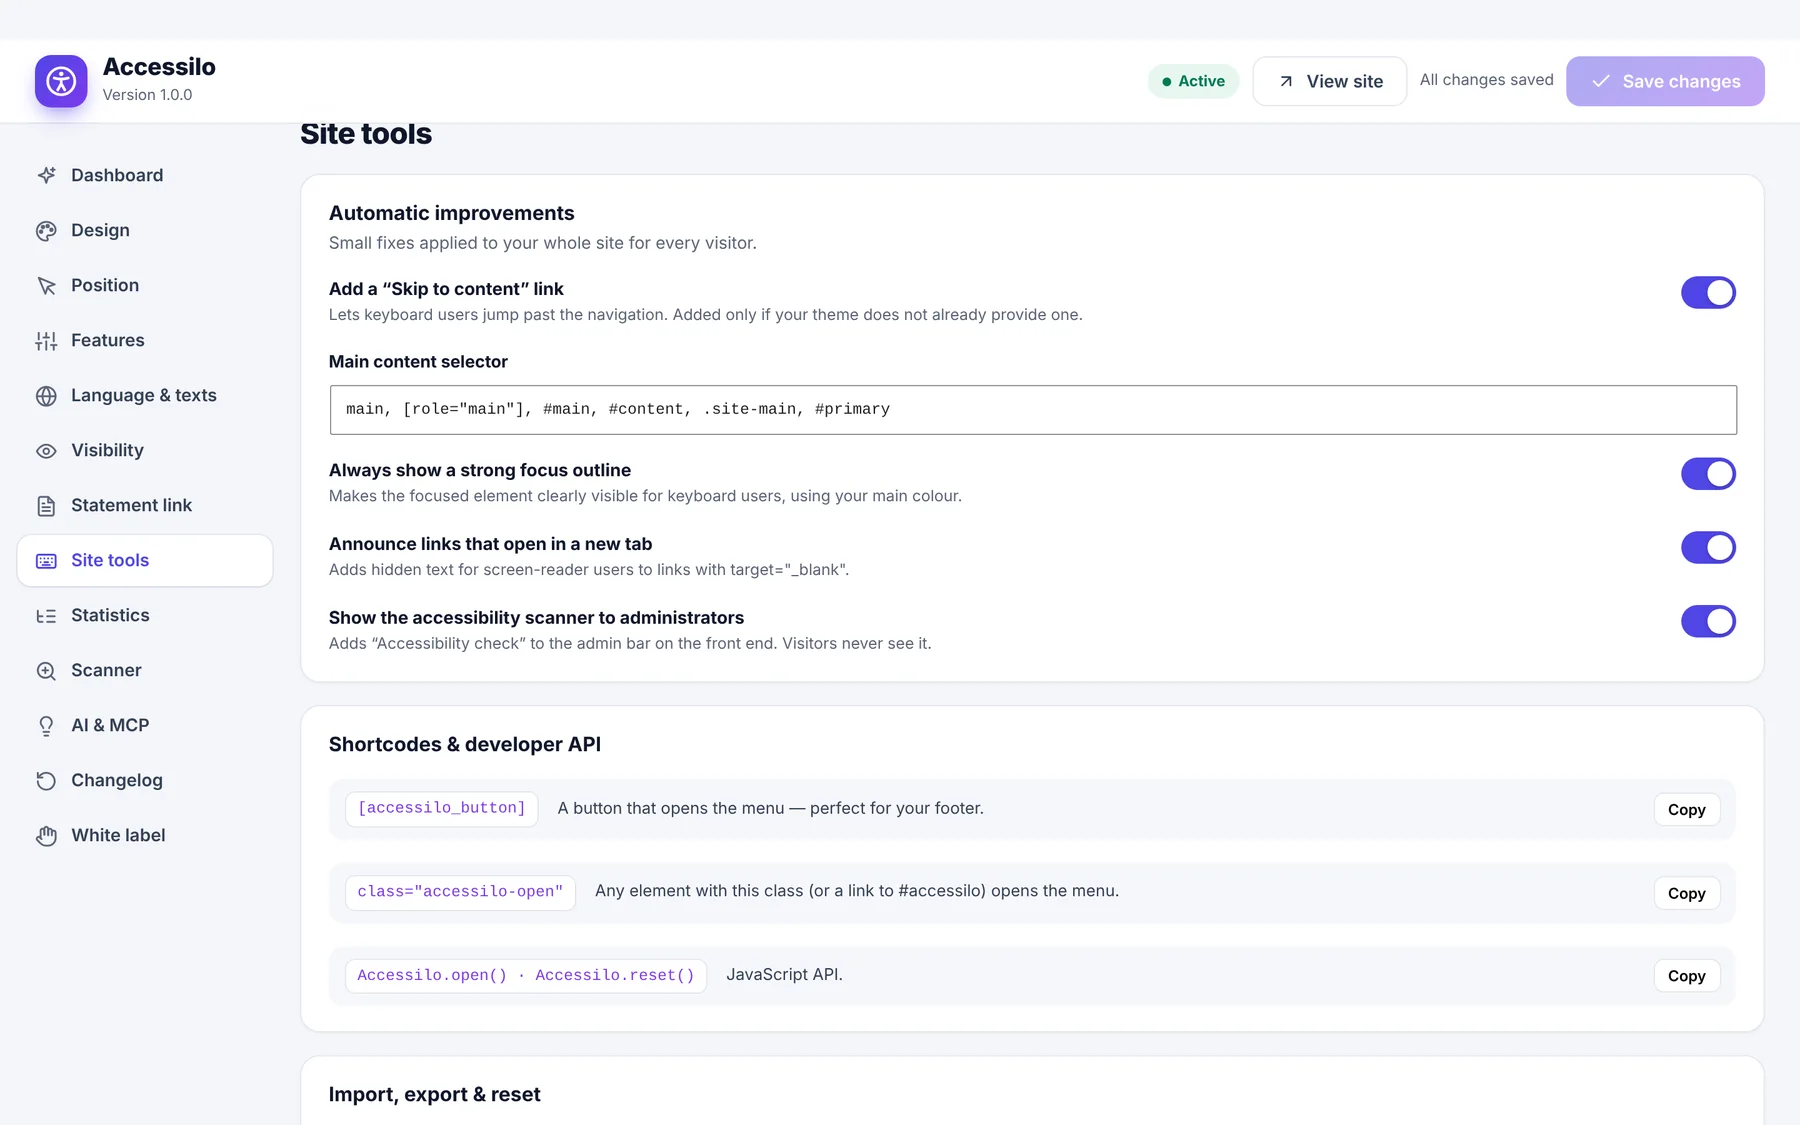Image resolution: width=1800 pixels, height=1125 pixels.
Task: Disable the strong focus outline switch
Action: [1708, 474]
